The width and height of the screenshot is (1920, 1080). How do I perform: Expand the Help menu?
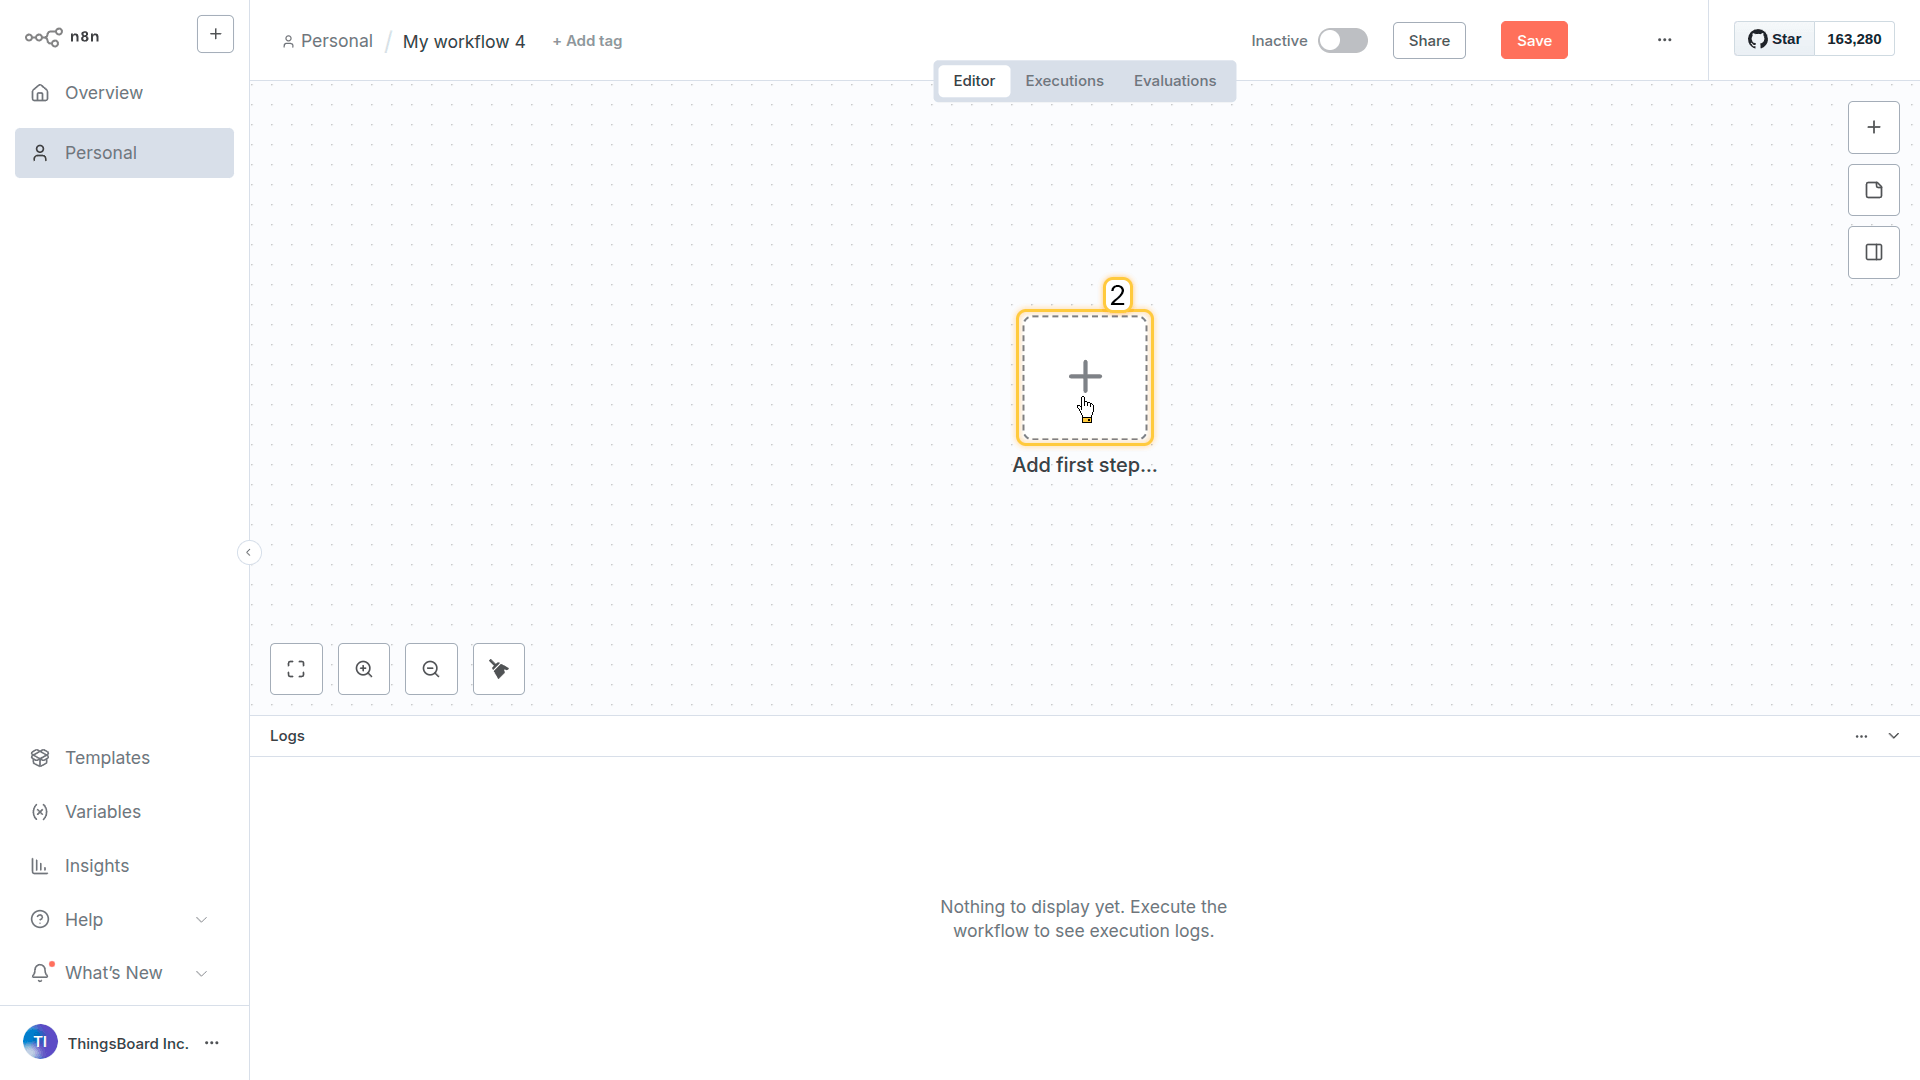pos(201,920)
